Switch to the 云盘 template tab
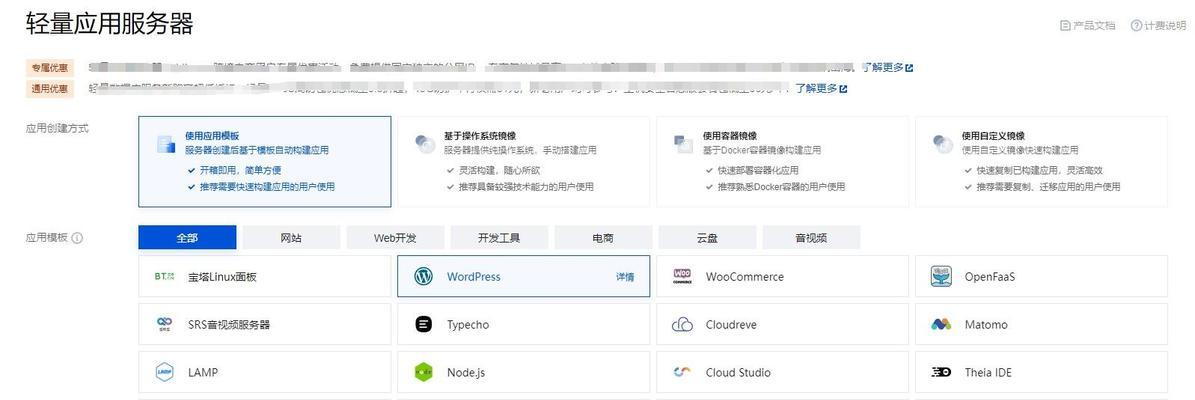This screenshot has width=1195, height=400. (707, 238)
